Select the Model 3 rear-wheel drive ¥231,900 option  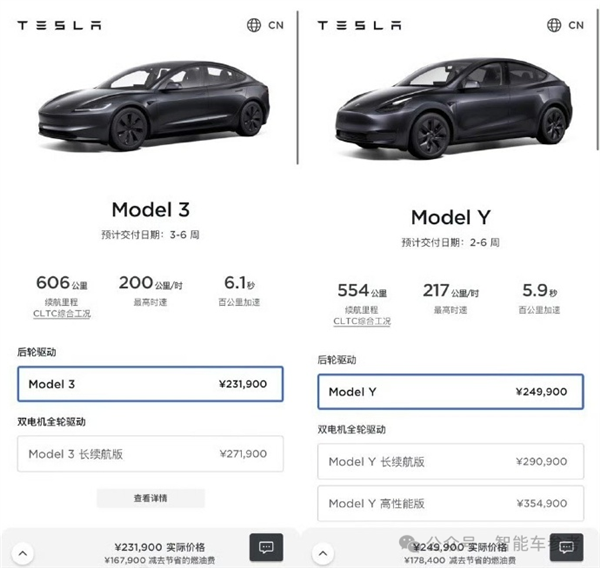[x=150, y=384]
